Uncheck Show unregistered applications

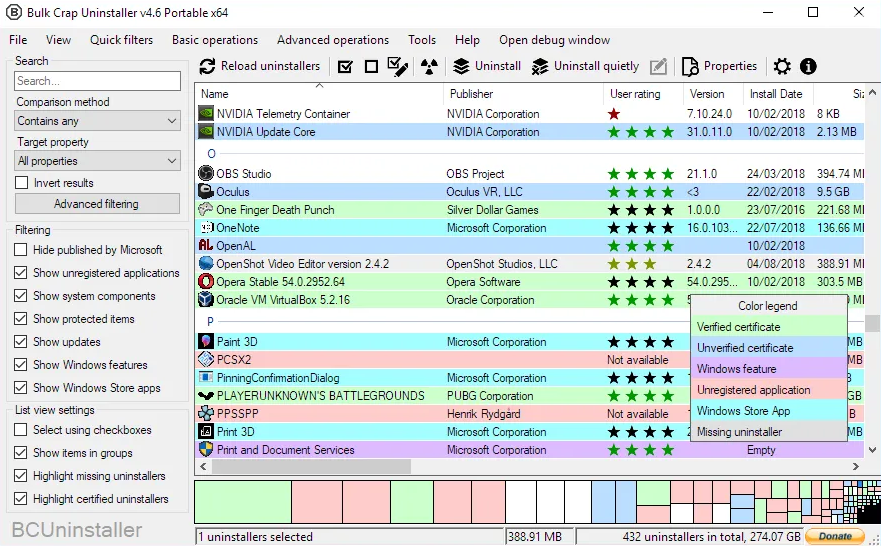tap(21, 273)
